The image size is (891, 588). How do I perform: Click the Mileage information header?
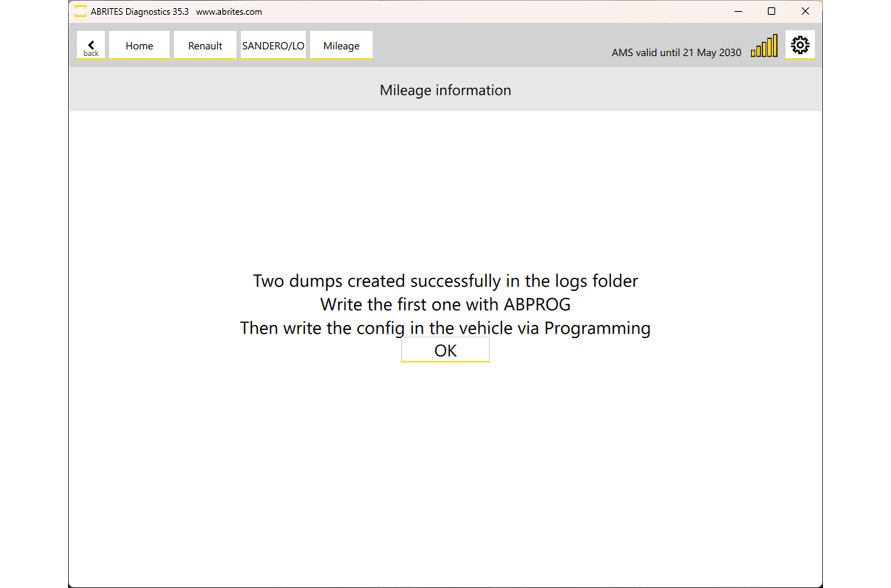(x=445, y=90)
